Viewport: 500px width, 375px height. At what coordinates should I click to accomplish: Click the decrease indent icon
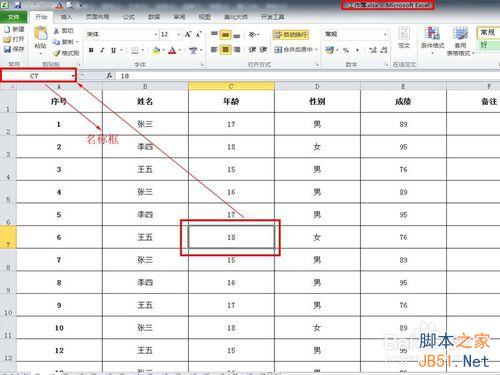coord(252,50)
